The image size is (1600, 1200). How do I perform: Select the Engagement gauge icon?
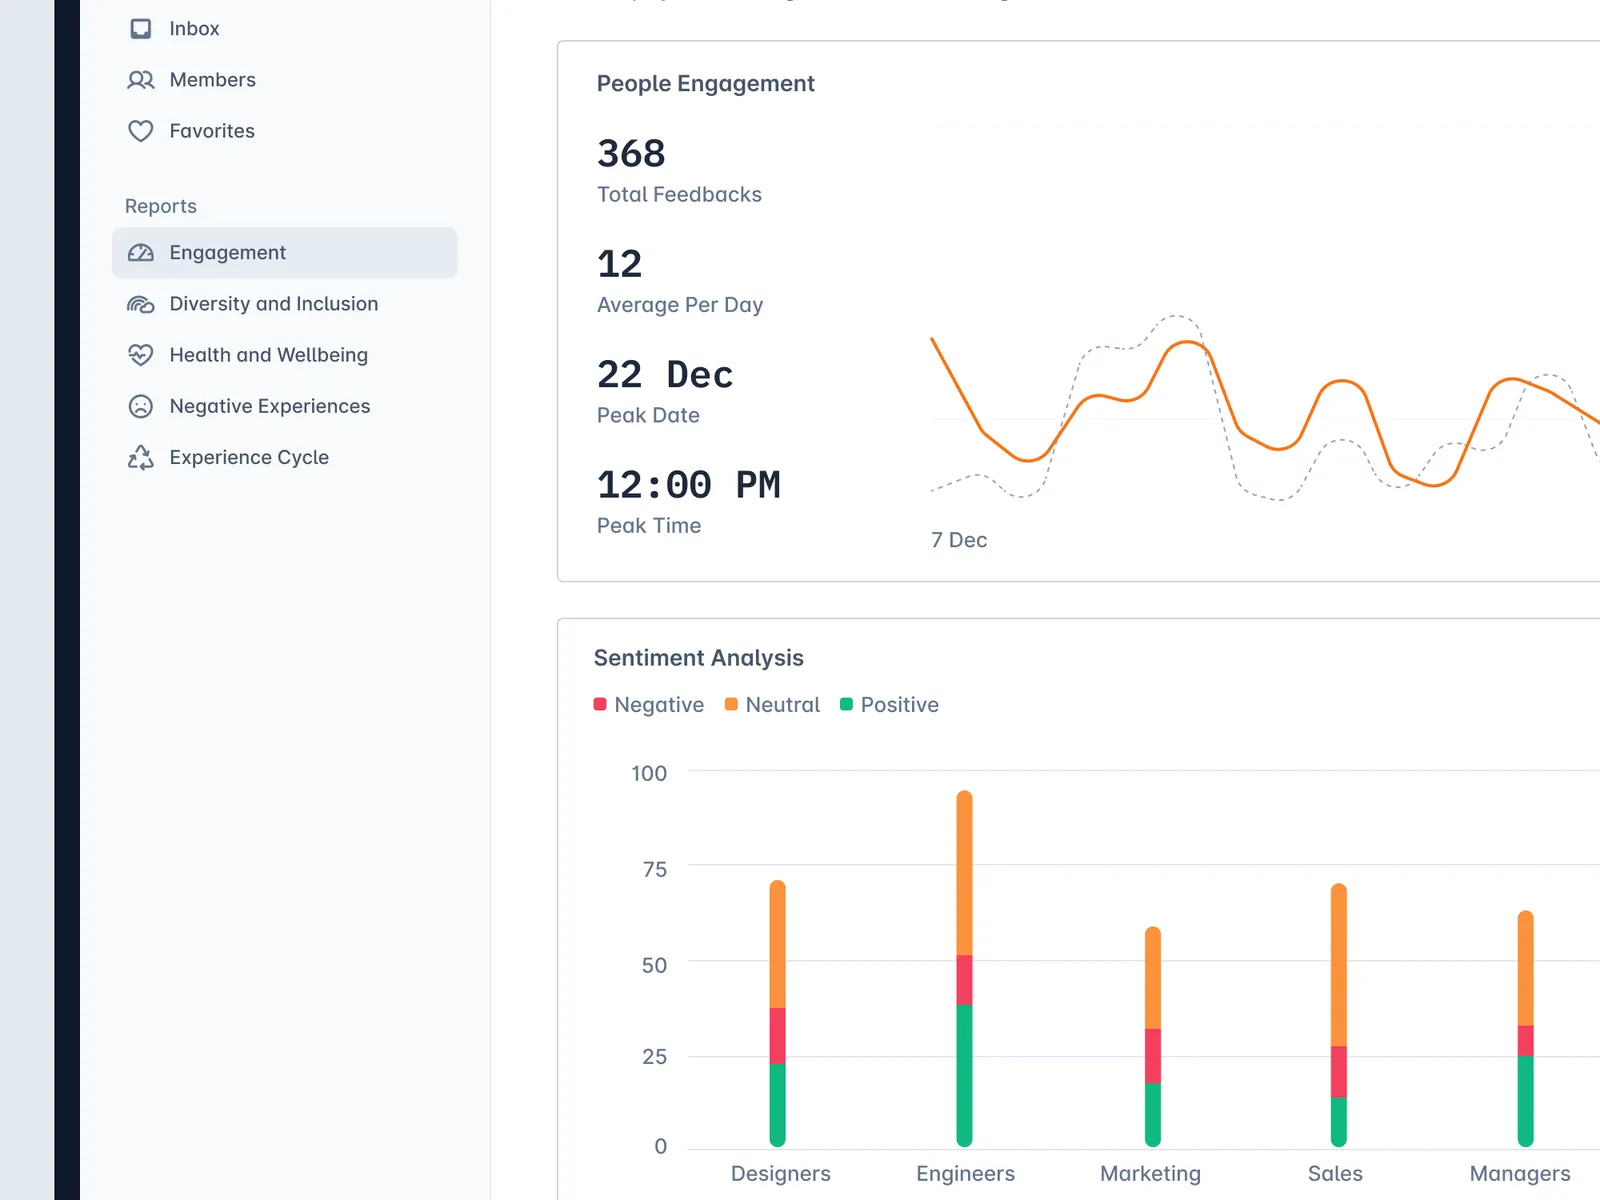[141, 253]
